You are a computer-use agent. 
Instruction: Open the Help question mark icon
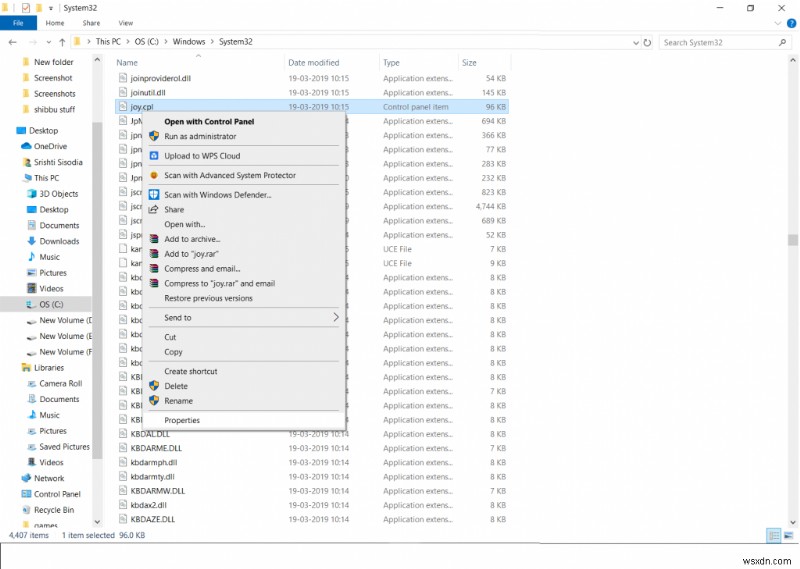pos(791,23)
